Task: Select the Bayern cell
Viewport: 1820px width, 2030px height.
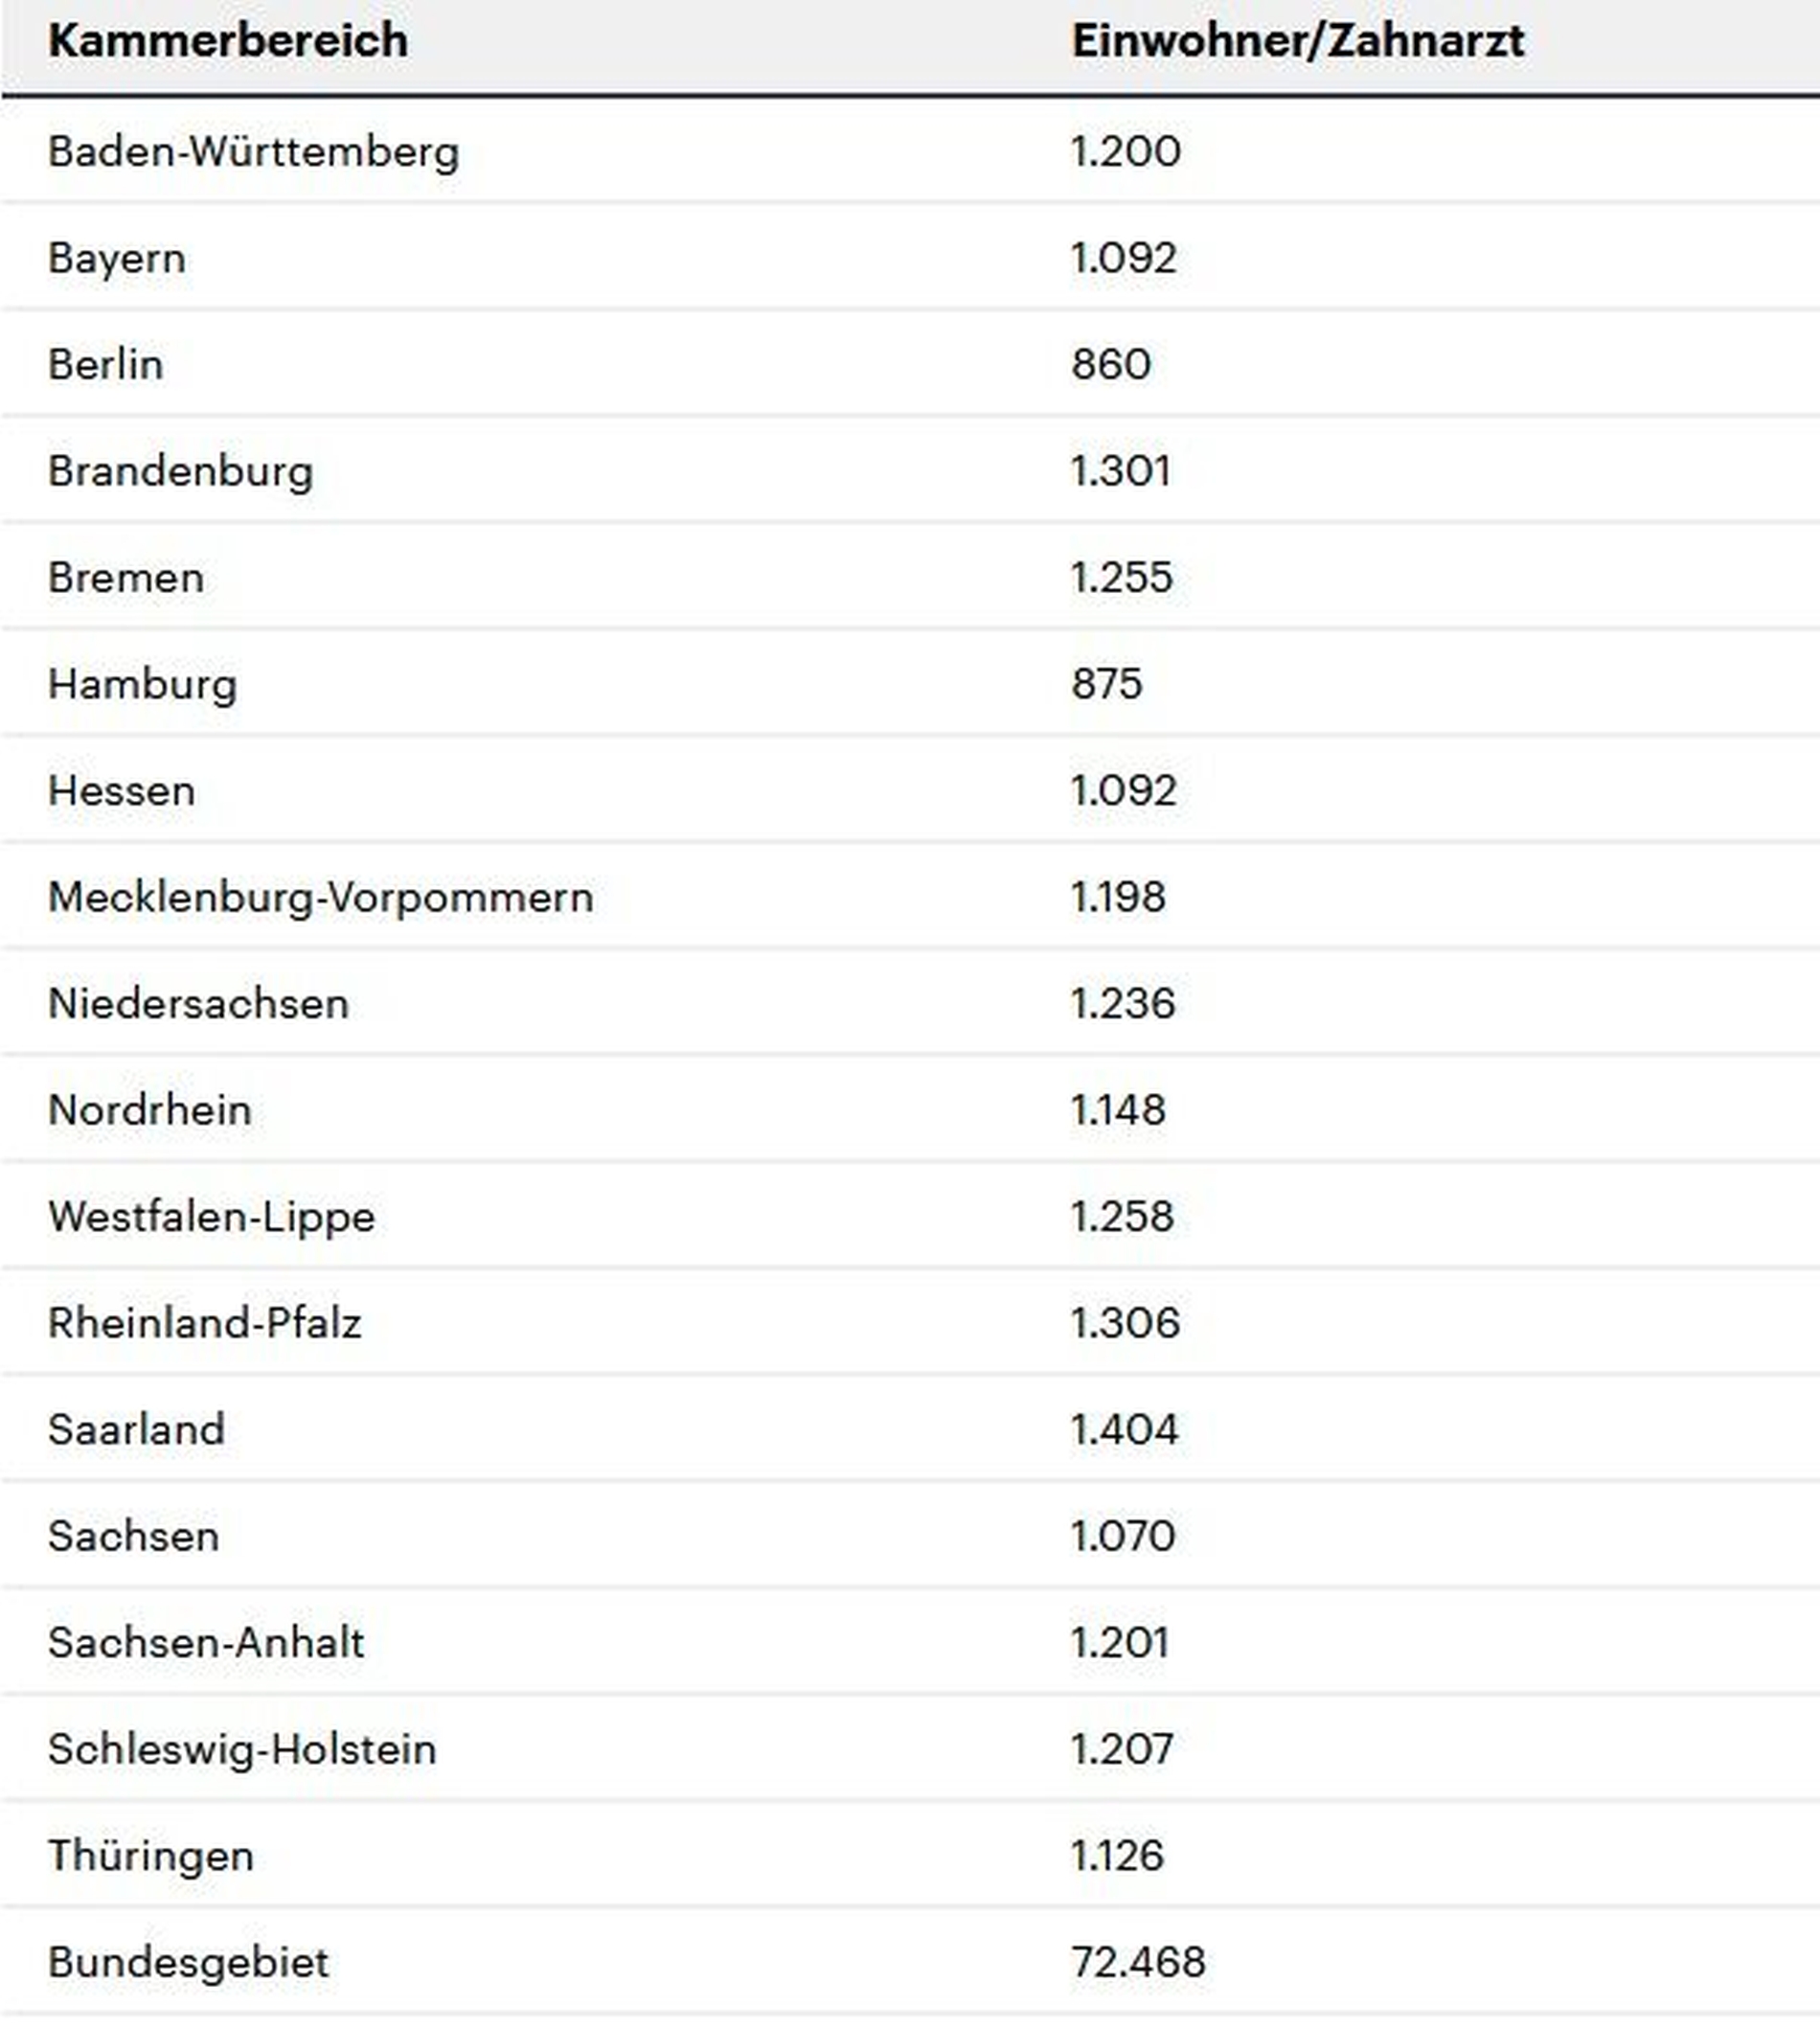Action: click(117, 259)
